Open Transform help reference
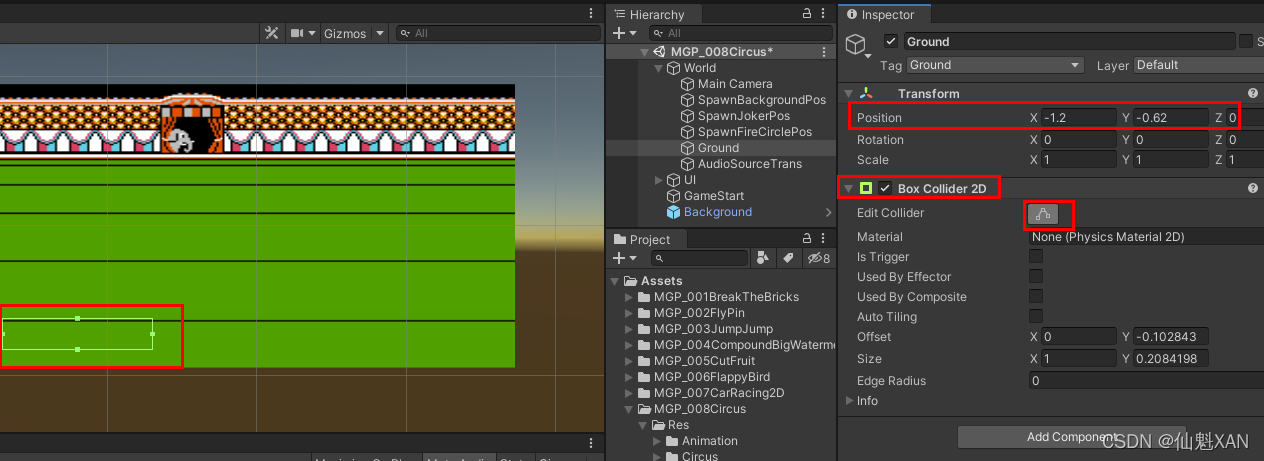The width and height of the screenshot is (1264, 461). (x=1252, y=93)
